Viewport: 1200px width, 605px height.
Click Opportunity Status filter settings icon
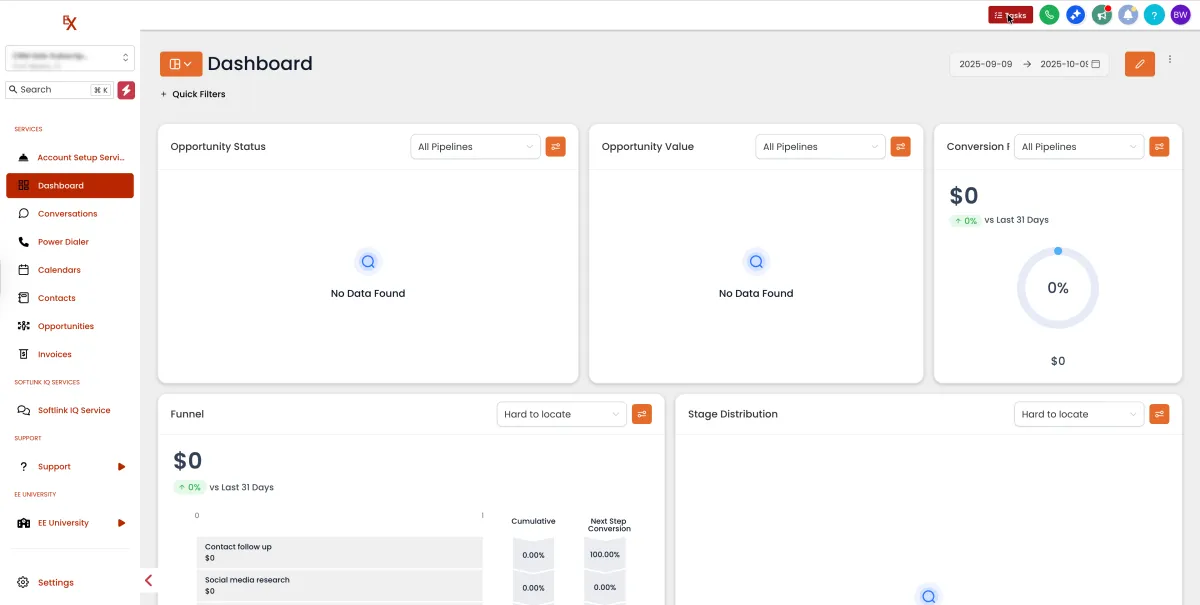click(x=556, y=147)
